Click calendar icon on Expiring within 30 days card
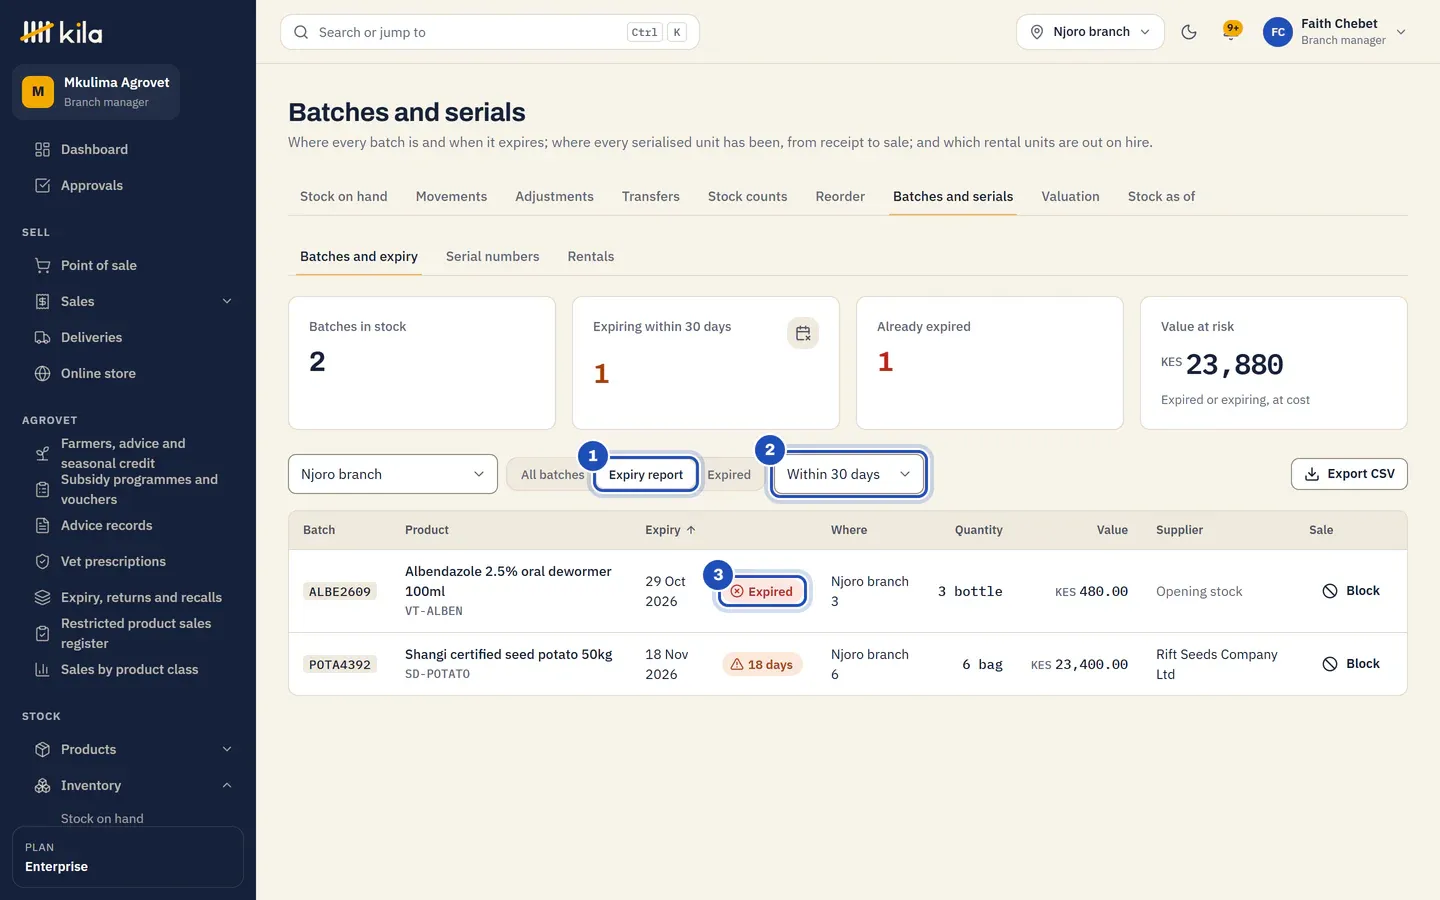The height and width of the screenshot is (900, 1440). 803,333
